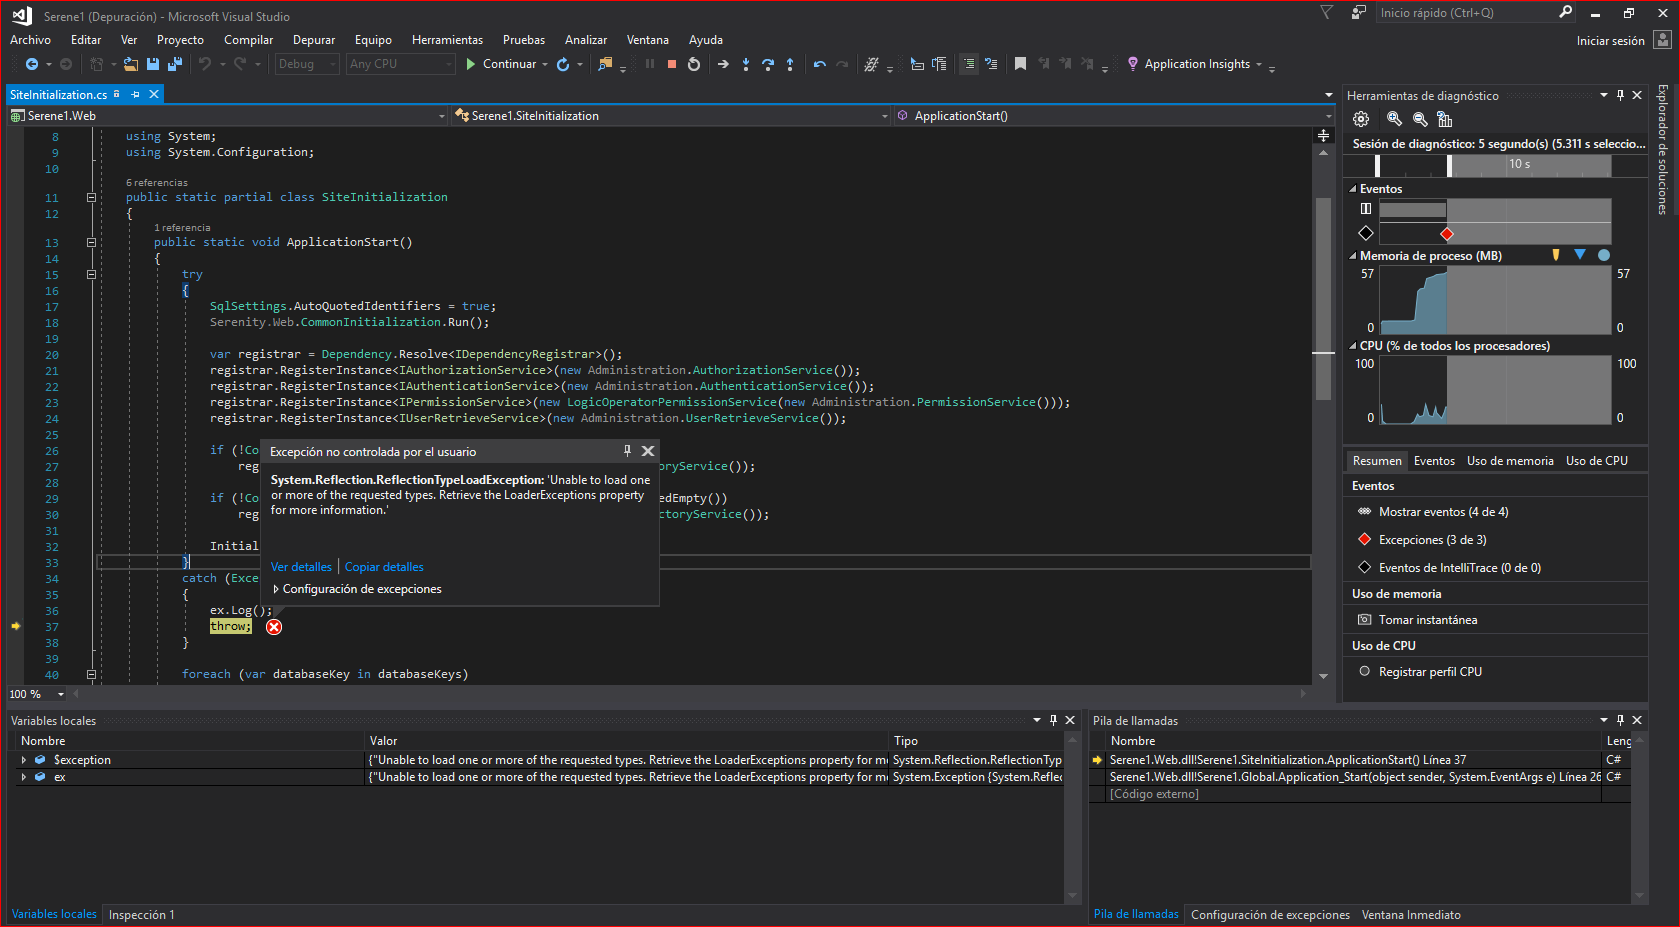Screen dimensions: 1680x927
Task: Collapse the Eventos section in diagnostics
Action: (x=1353, y=189)
